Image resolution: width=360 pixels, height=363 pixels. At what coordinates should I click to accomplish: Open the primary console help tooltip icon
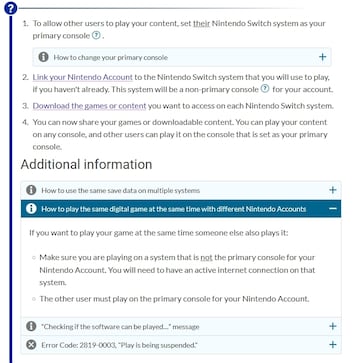pos(96,35)
